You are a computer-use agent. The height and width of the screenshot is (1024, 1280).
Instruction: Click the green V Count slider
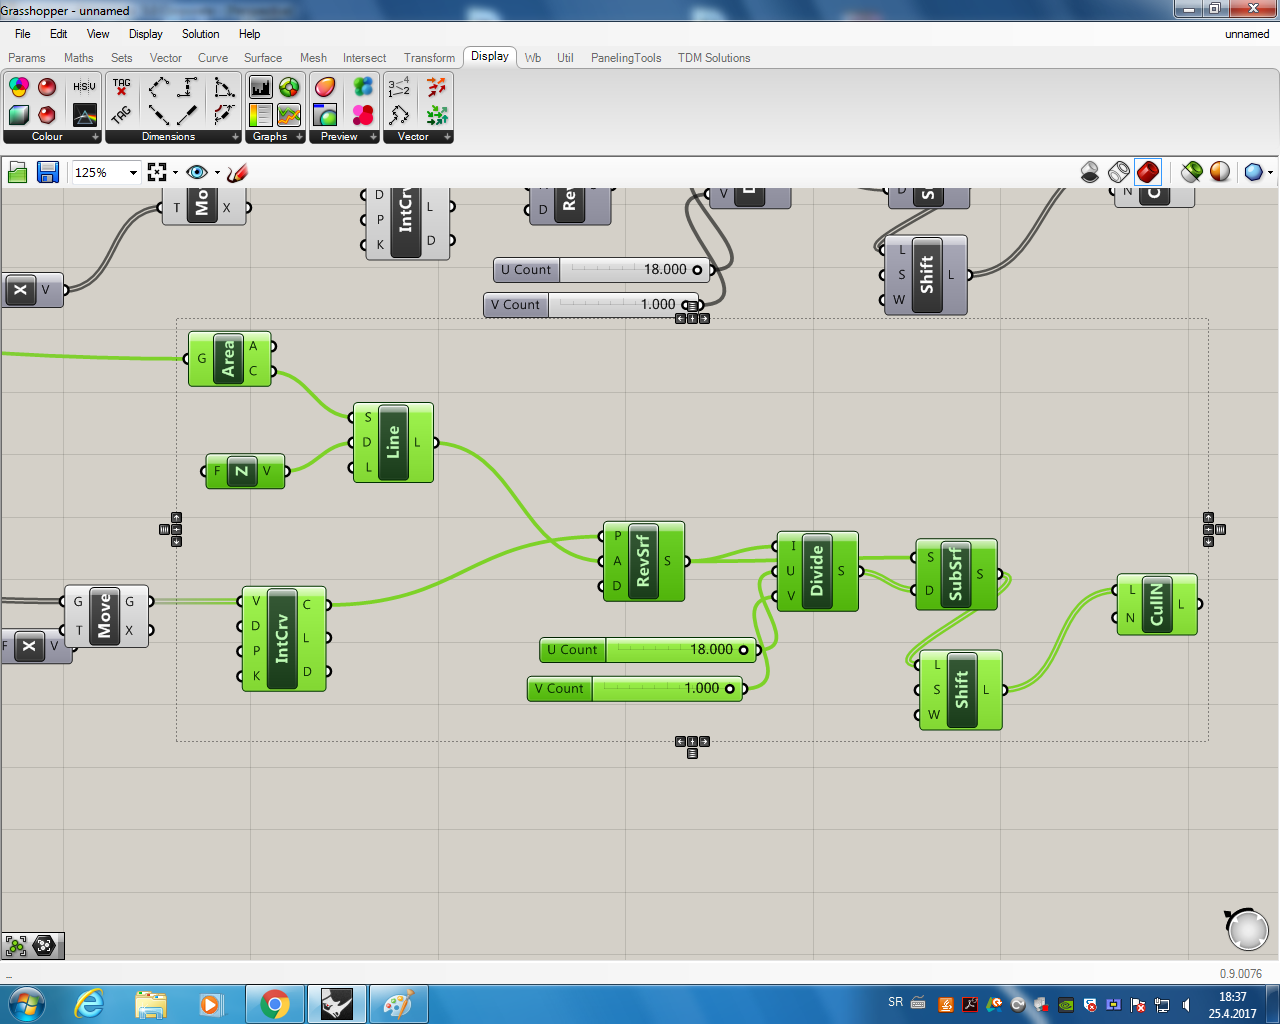click(636, 689)
